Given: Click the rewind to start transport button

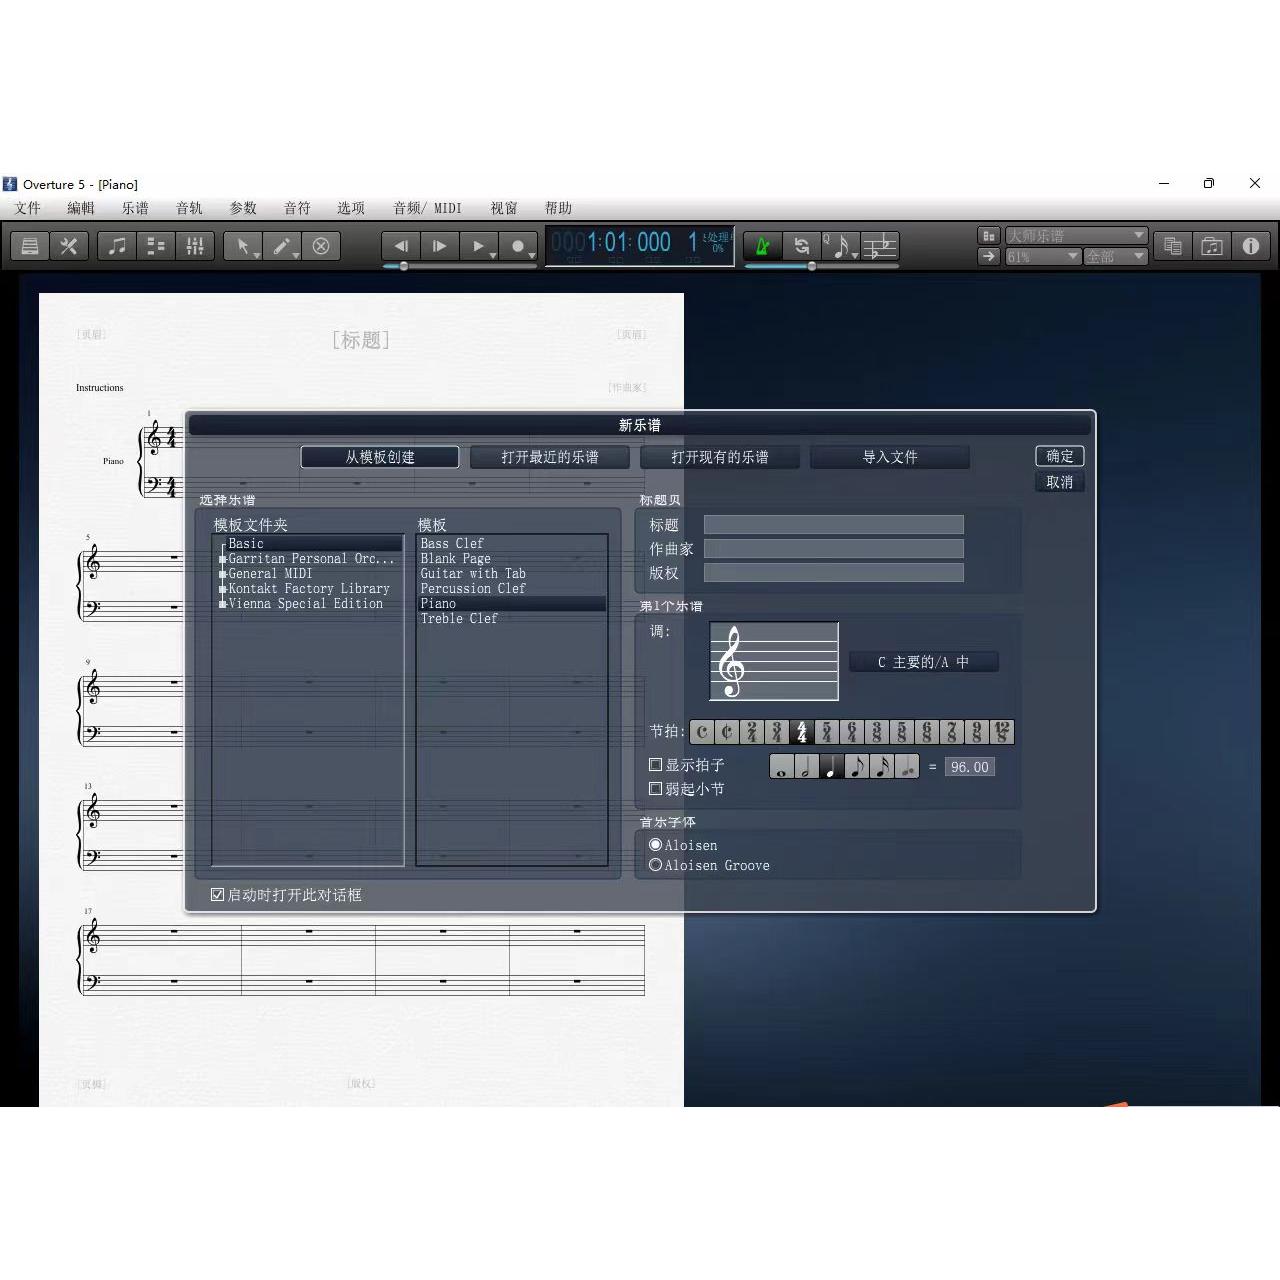Looking at the screenshot, I should [x=401, y=246].
